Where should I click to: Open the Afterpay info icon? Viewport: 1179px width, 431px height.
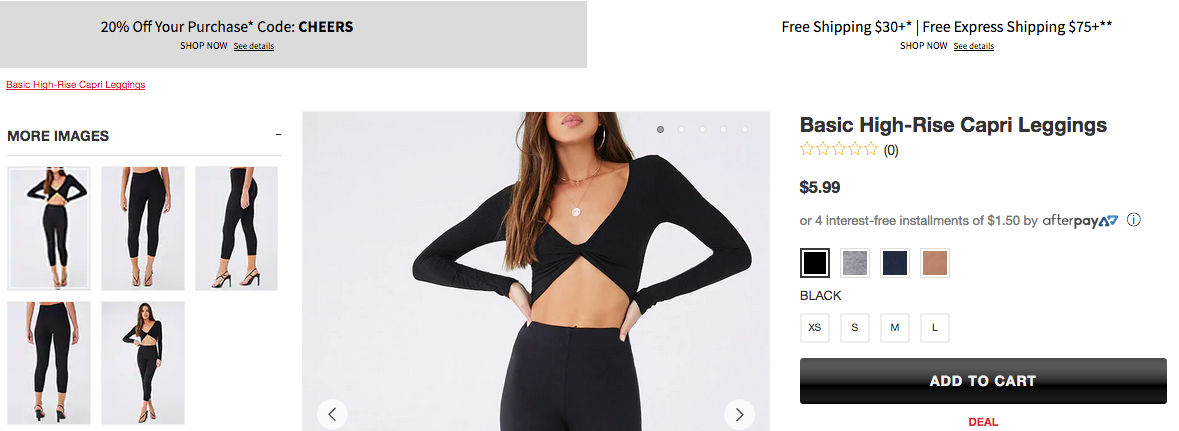click(x=1134, y=220)
